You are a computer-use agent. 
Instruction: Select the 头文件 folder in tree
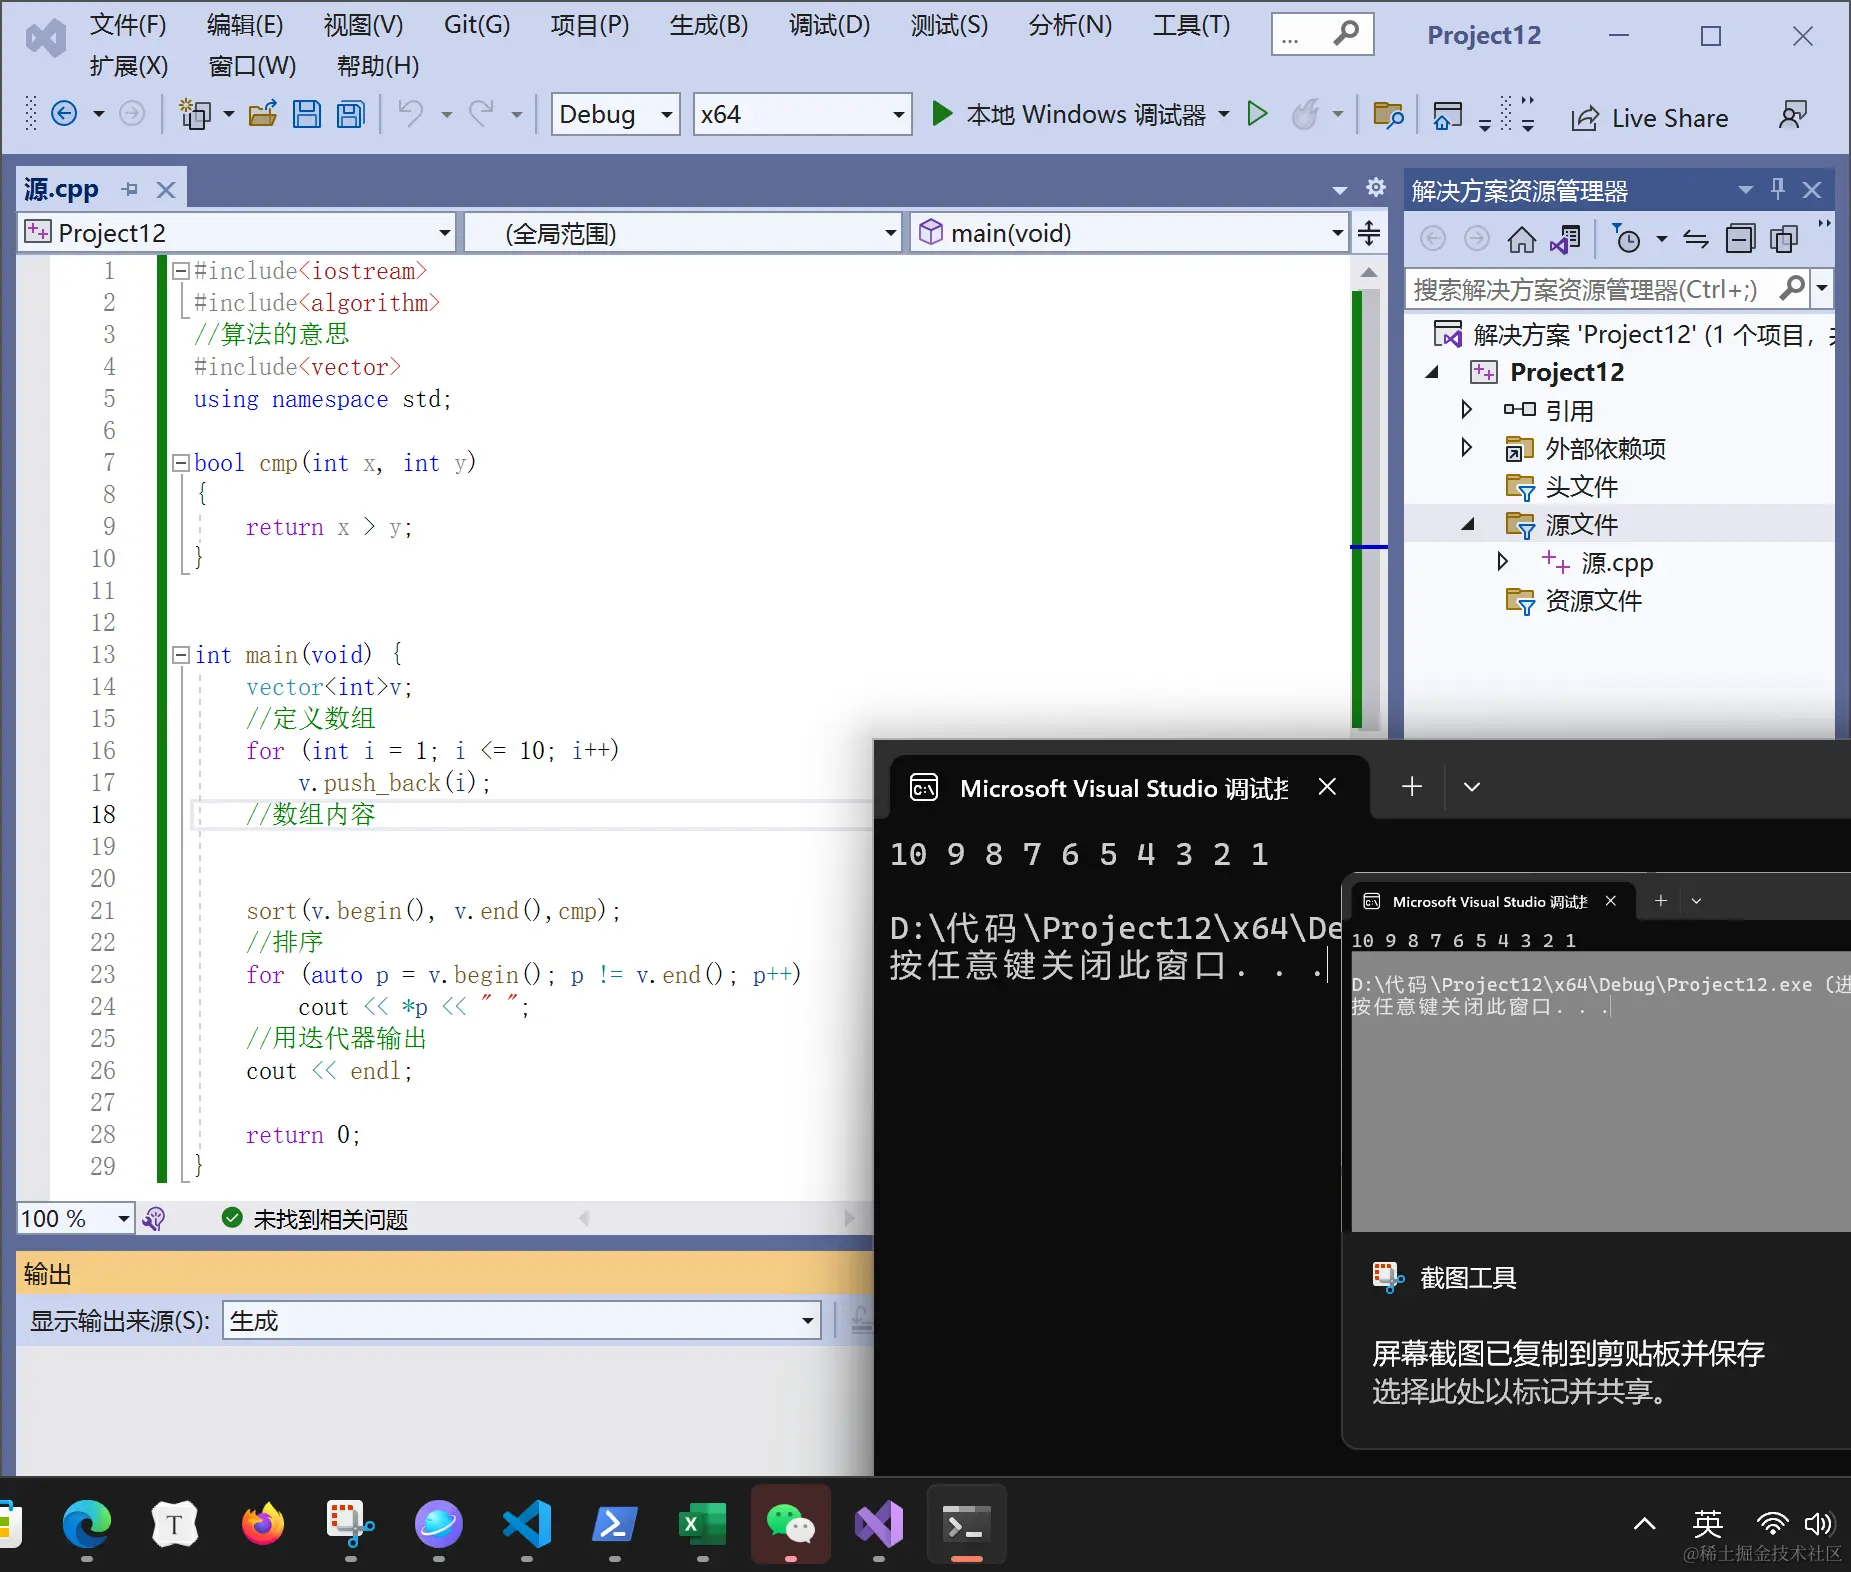tap(1581, 487)
